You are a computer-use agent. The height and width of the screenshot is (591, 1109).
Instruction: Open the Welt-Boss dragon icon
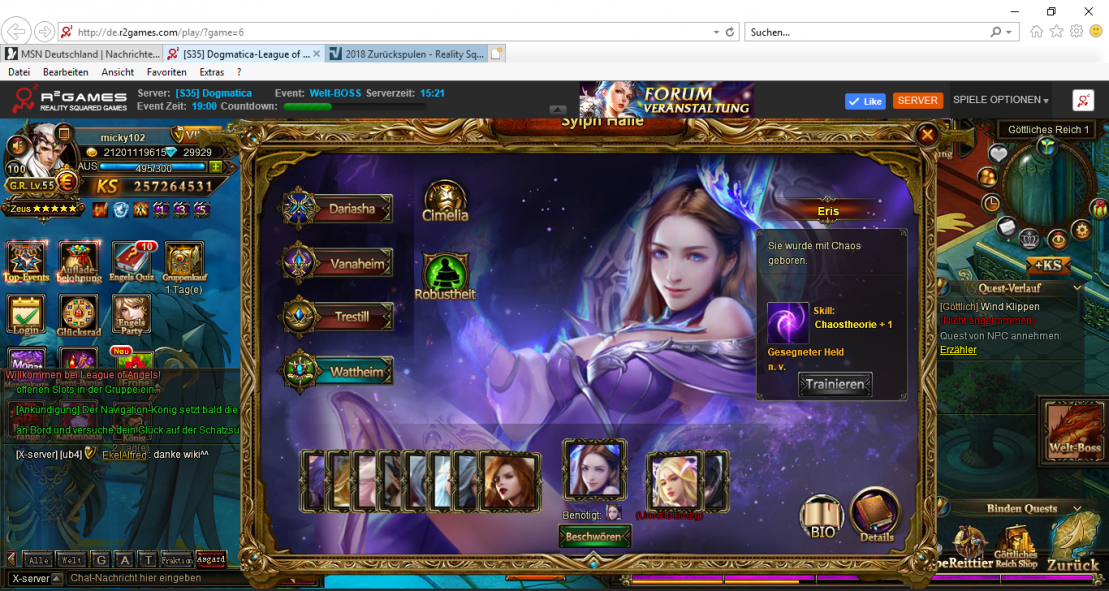click(x=1074, y=430)
